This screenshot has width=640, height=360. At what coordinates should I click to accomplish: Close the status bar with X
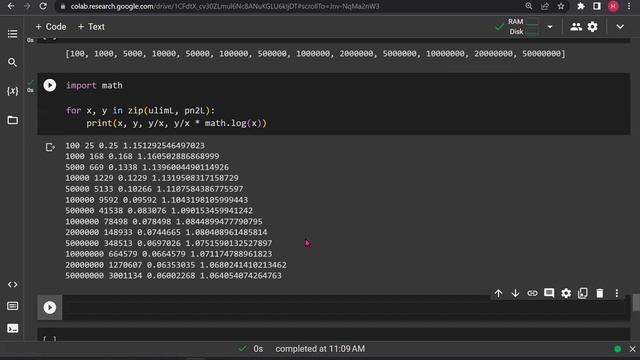tap(632, 349)
